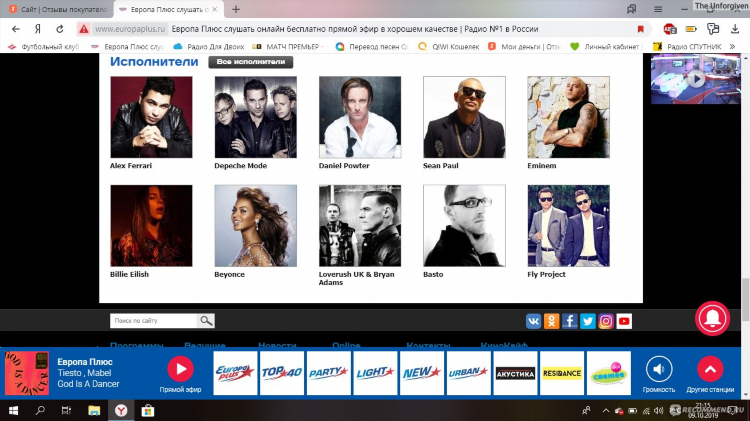The image size is (750, 421).
Task: Expand more bookmarks chevron
Action: [x=732, y=46]
